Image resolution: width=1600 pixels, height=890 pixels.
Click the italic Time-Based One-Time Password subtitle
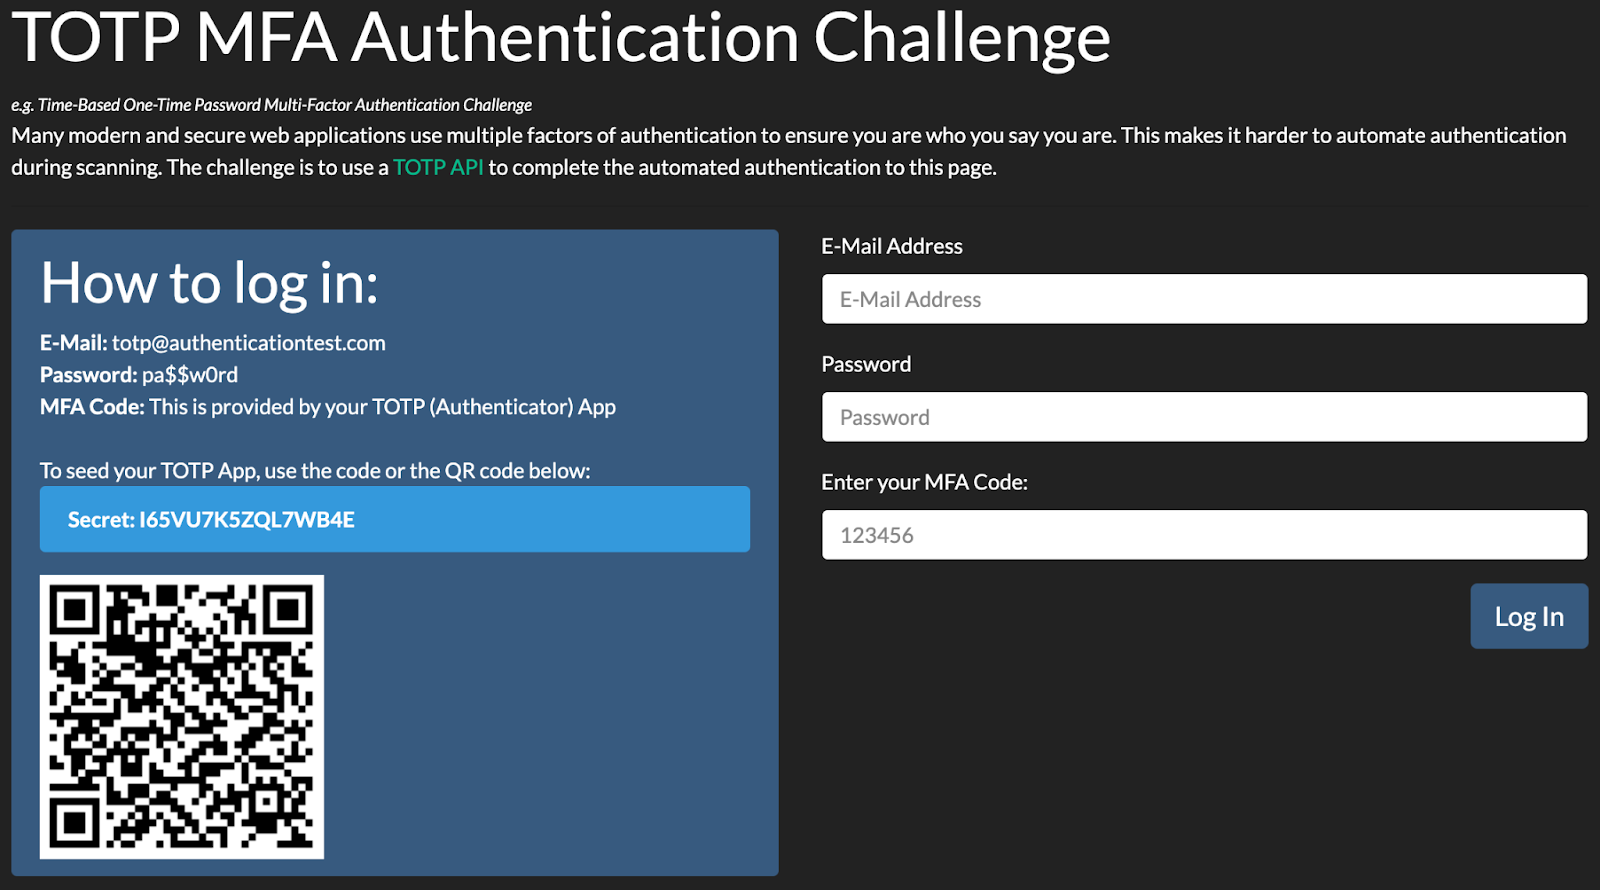pos(271,105)
